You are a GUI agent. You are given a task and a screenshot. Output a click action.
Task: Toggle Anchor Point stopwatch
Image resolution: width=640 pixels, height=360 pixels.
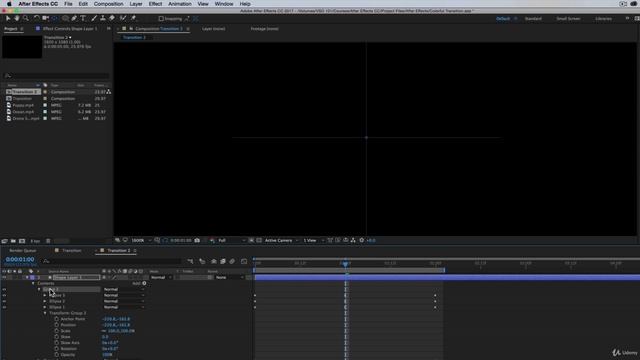point(56,319)
